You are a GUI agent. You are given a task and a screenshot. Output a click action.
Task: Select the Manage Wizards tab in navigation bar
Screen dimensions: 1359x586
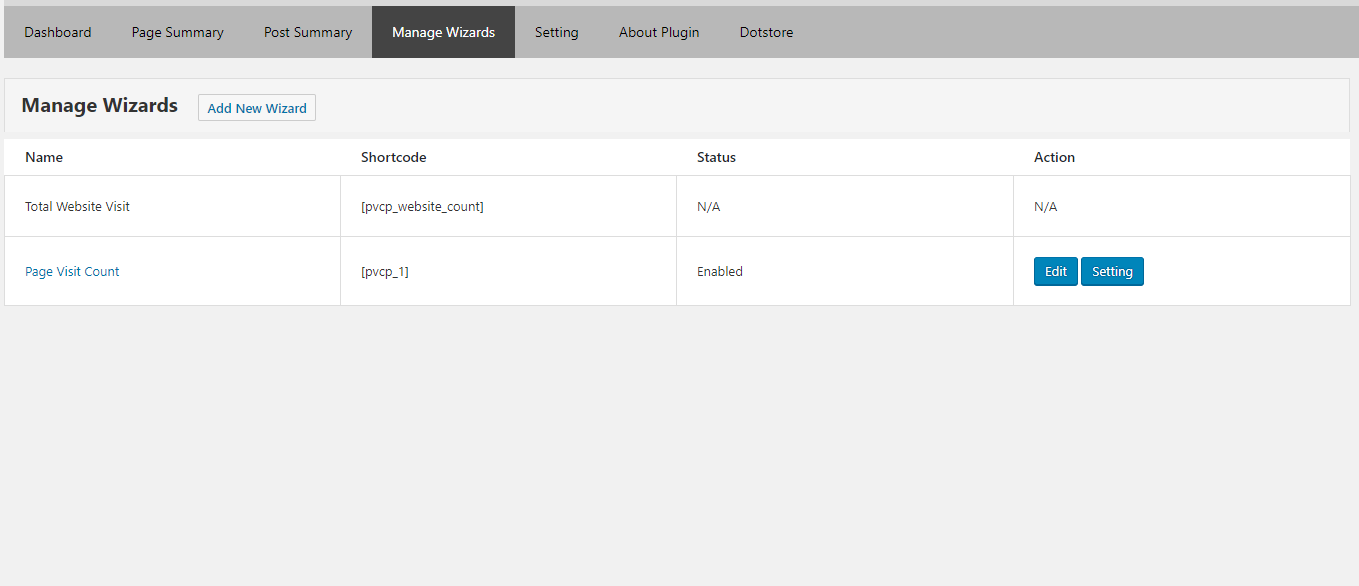[443, 32]
